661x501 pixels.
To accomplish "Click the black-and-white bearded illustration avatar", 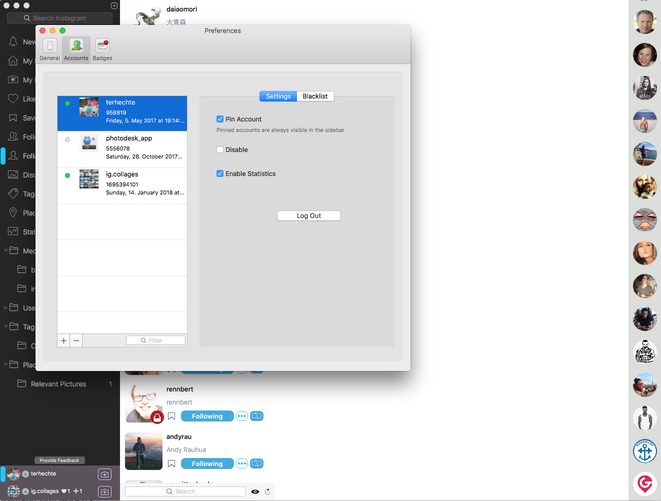I will pos(645,352).
